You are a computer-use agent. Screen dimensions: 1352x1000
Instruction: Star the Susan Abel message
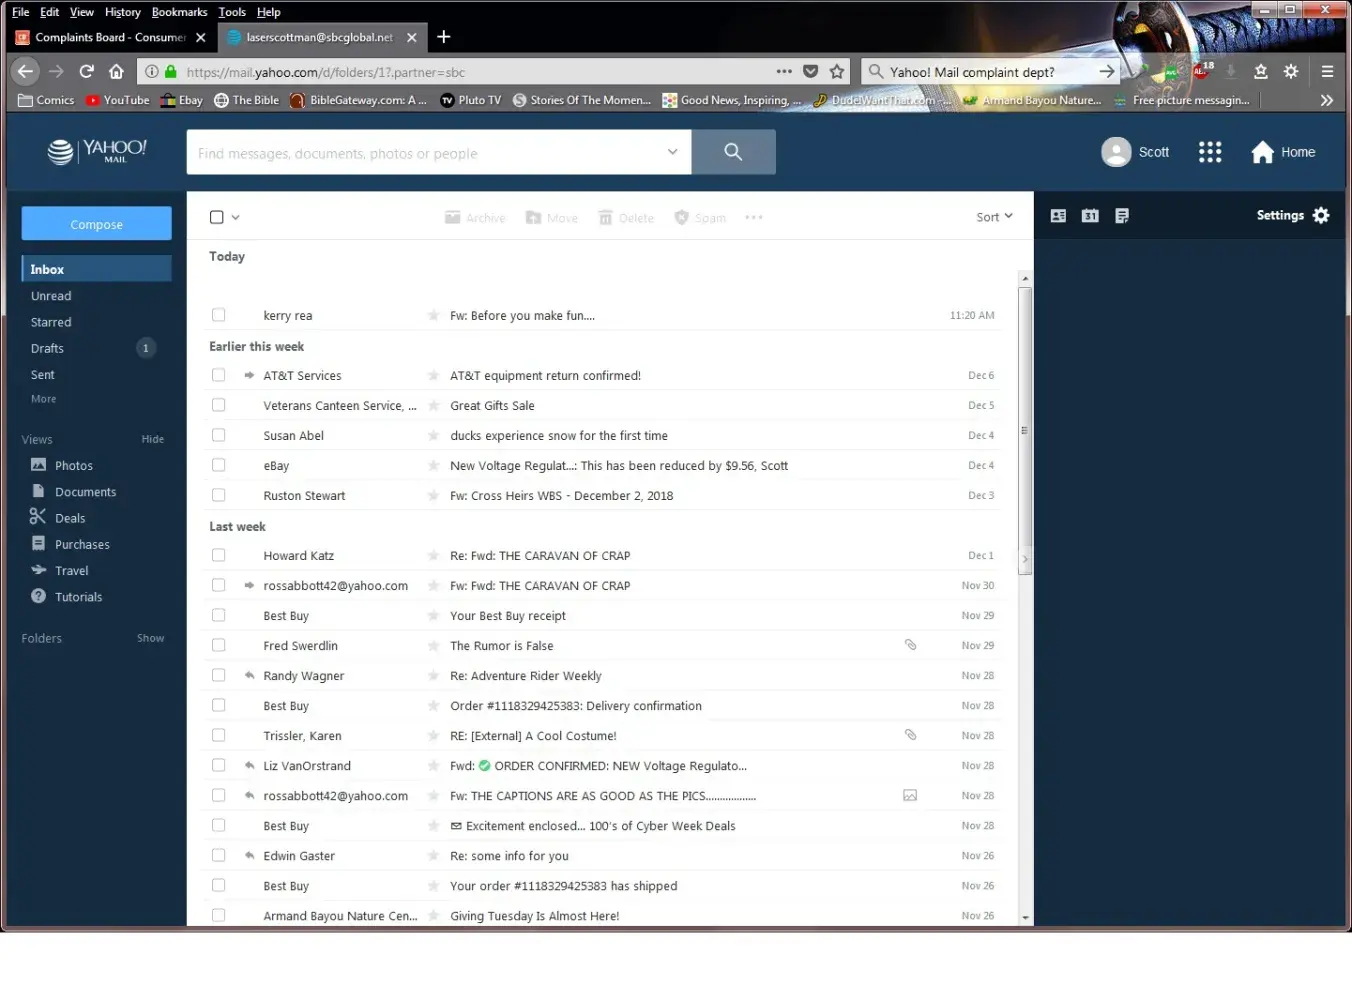[x=433, y=436]
